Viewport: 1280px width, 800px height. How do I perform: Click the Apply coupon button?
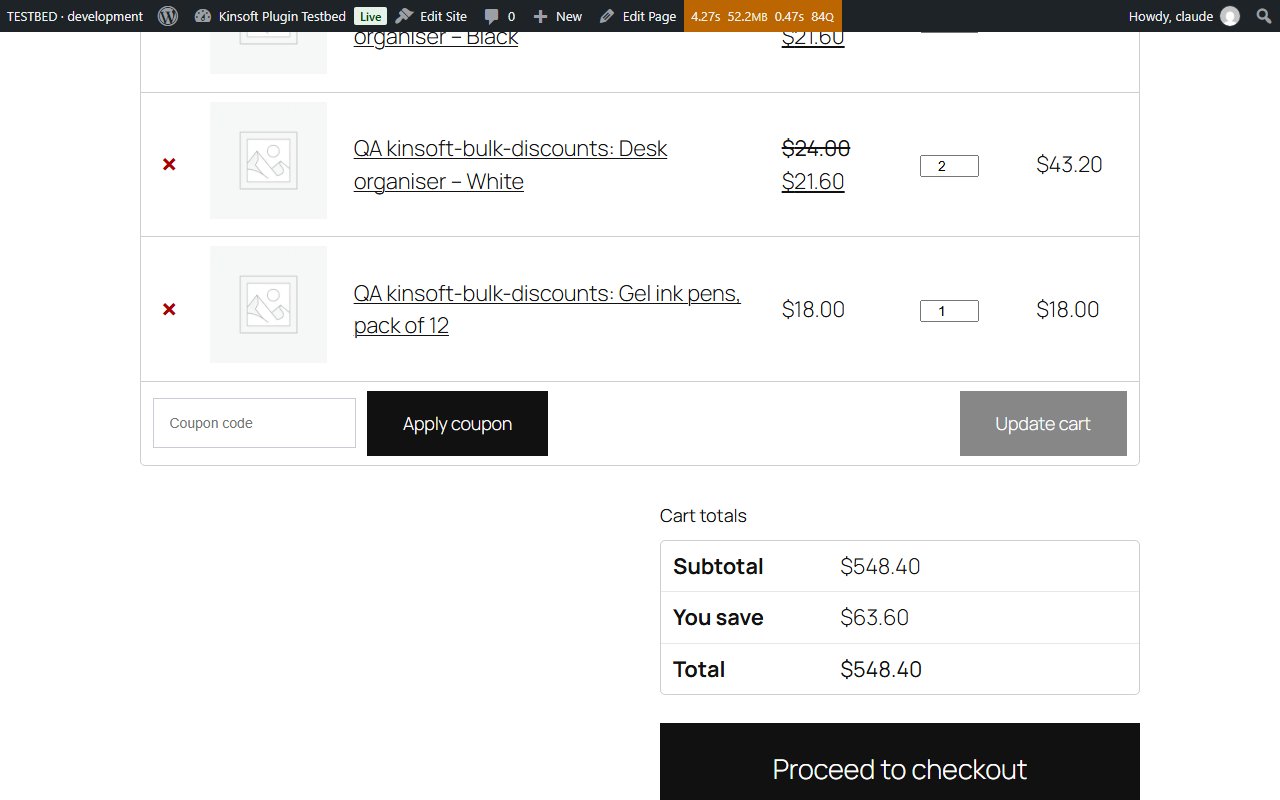click(457, 423)
